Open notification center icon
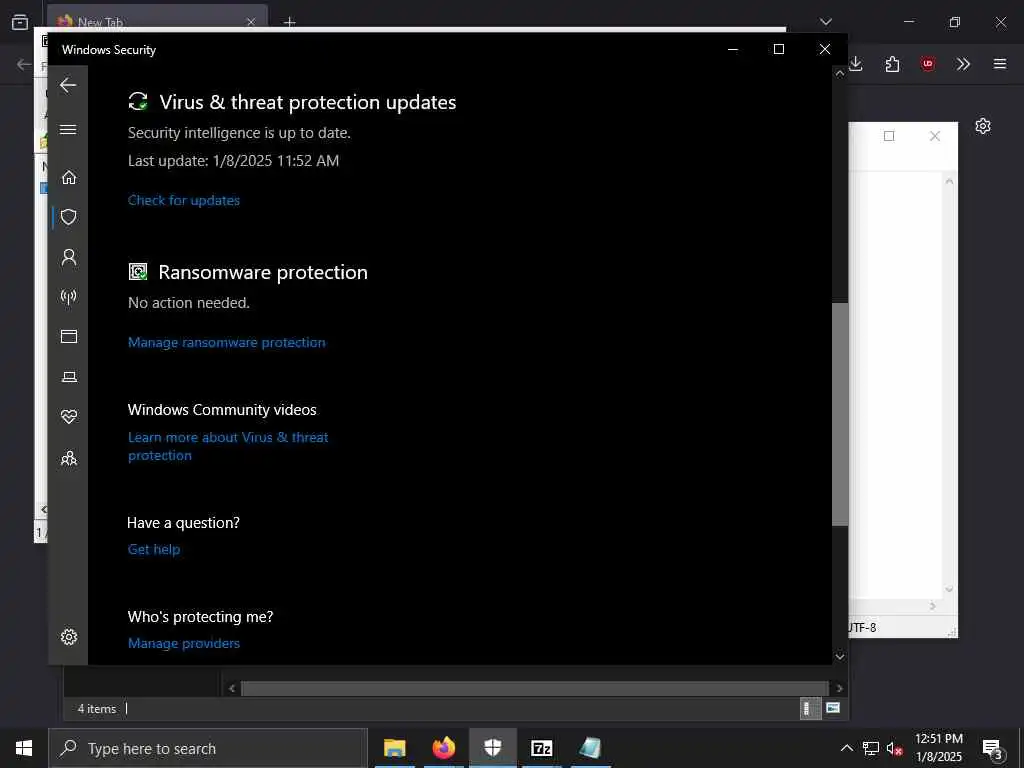This screenshot has height=768, width=1024. (x=992, y=749)
